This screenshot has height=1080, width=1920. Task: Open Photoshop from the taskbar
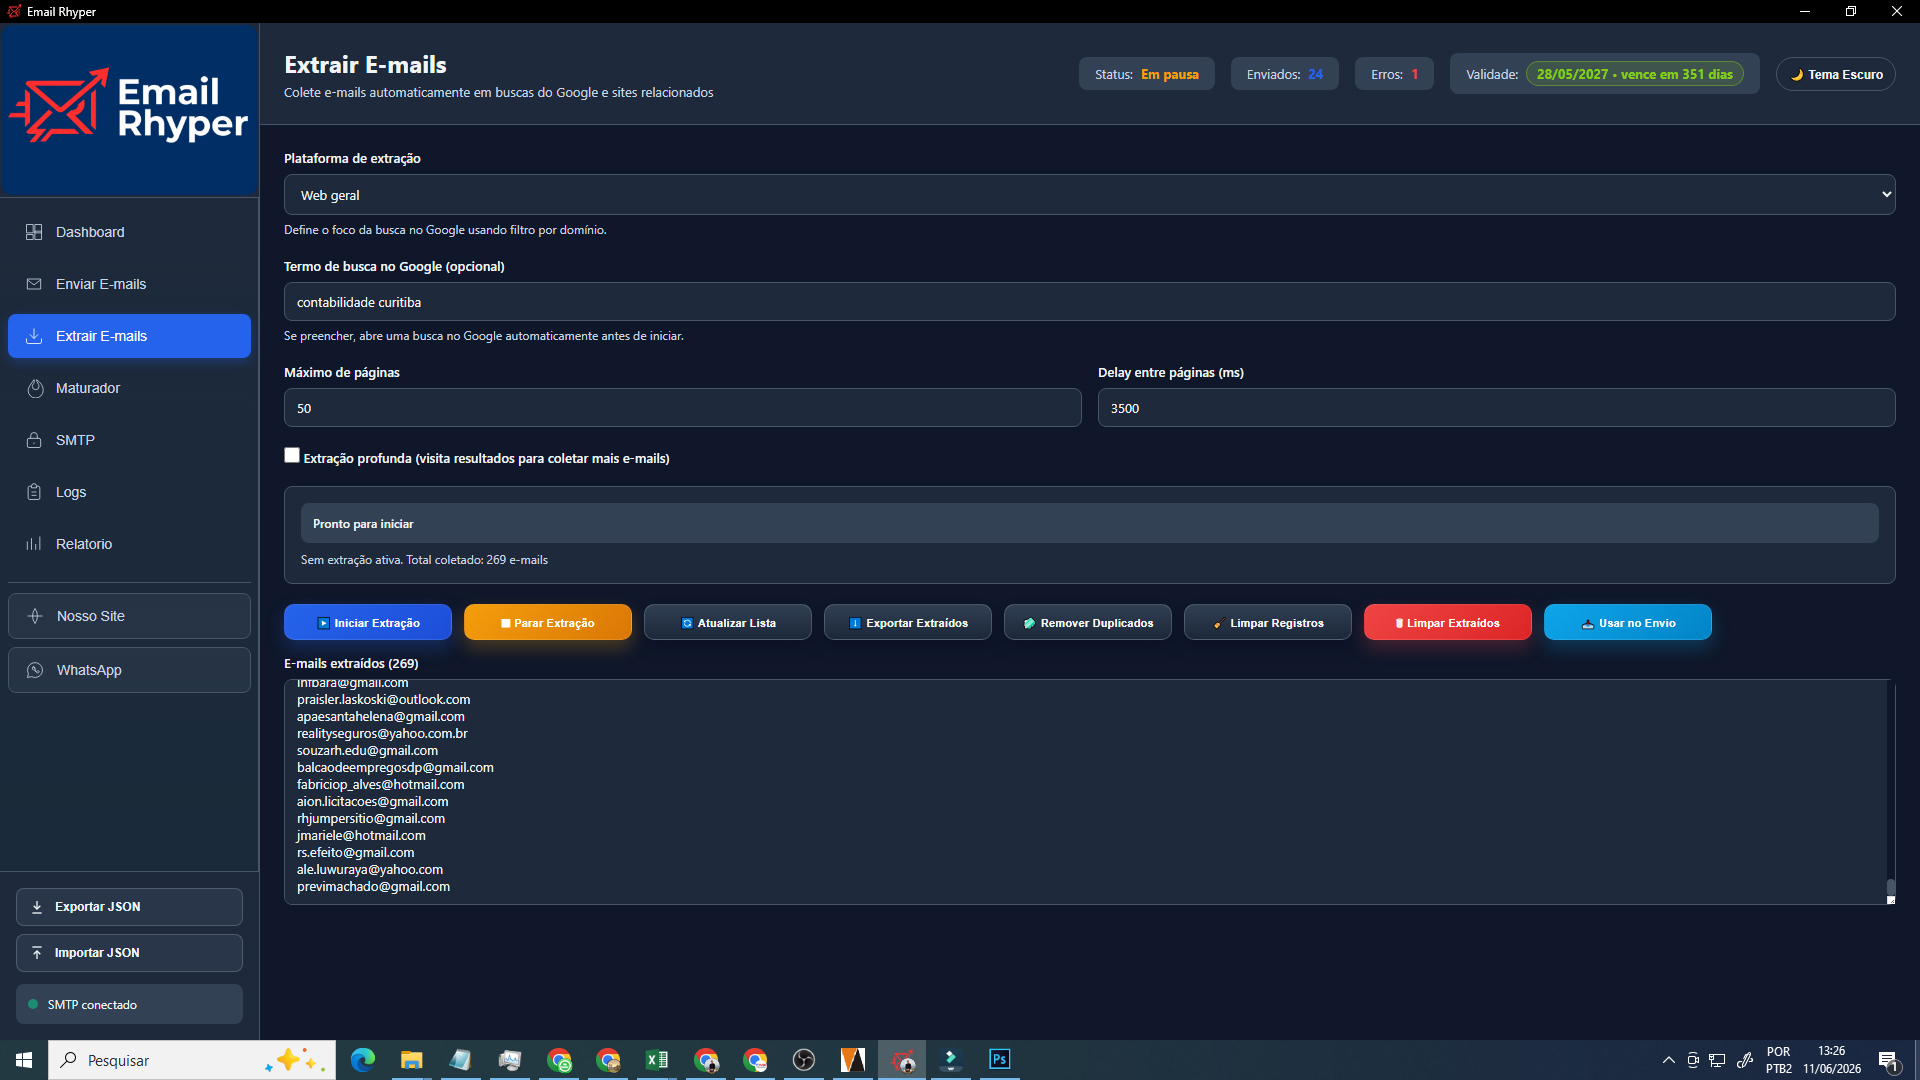[x=999, y=1059]
